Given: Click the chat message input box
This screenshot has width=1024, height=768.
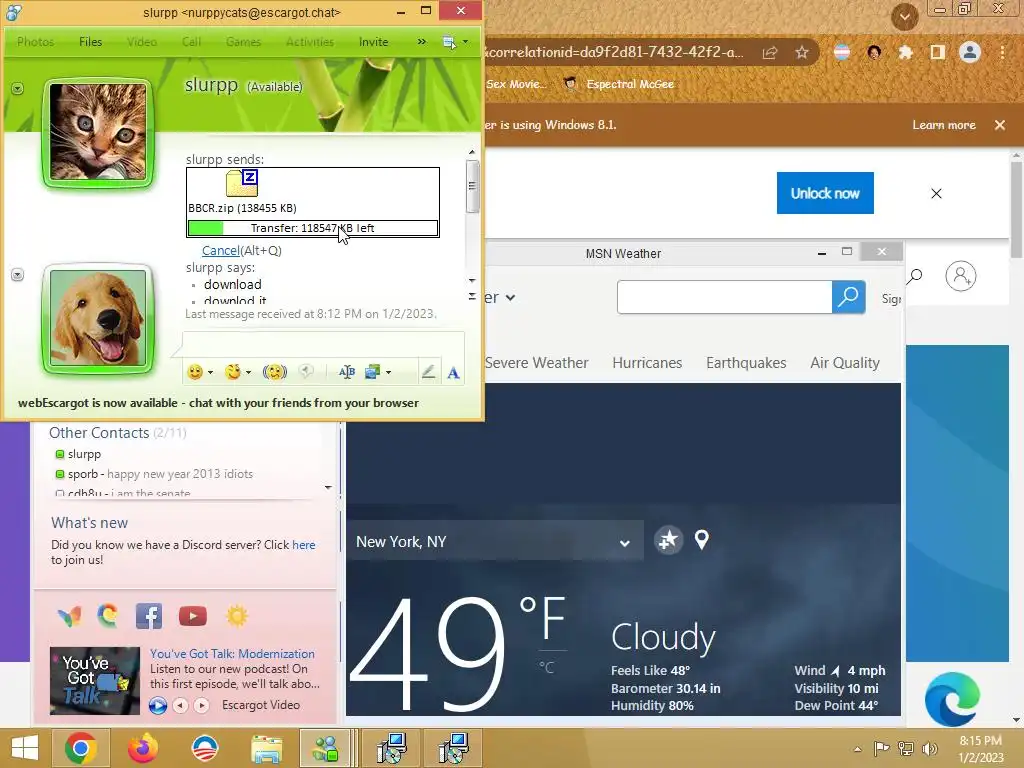Looking at the screenshot, I should [323, 344].
